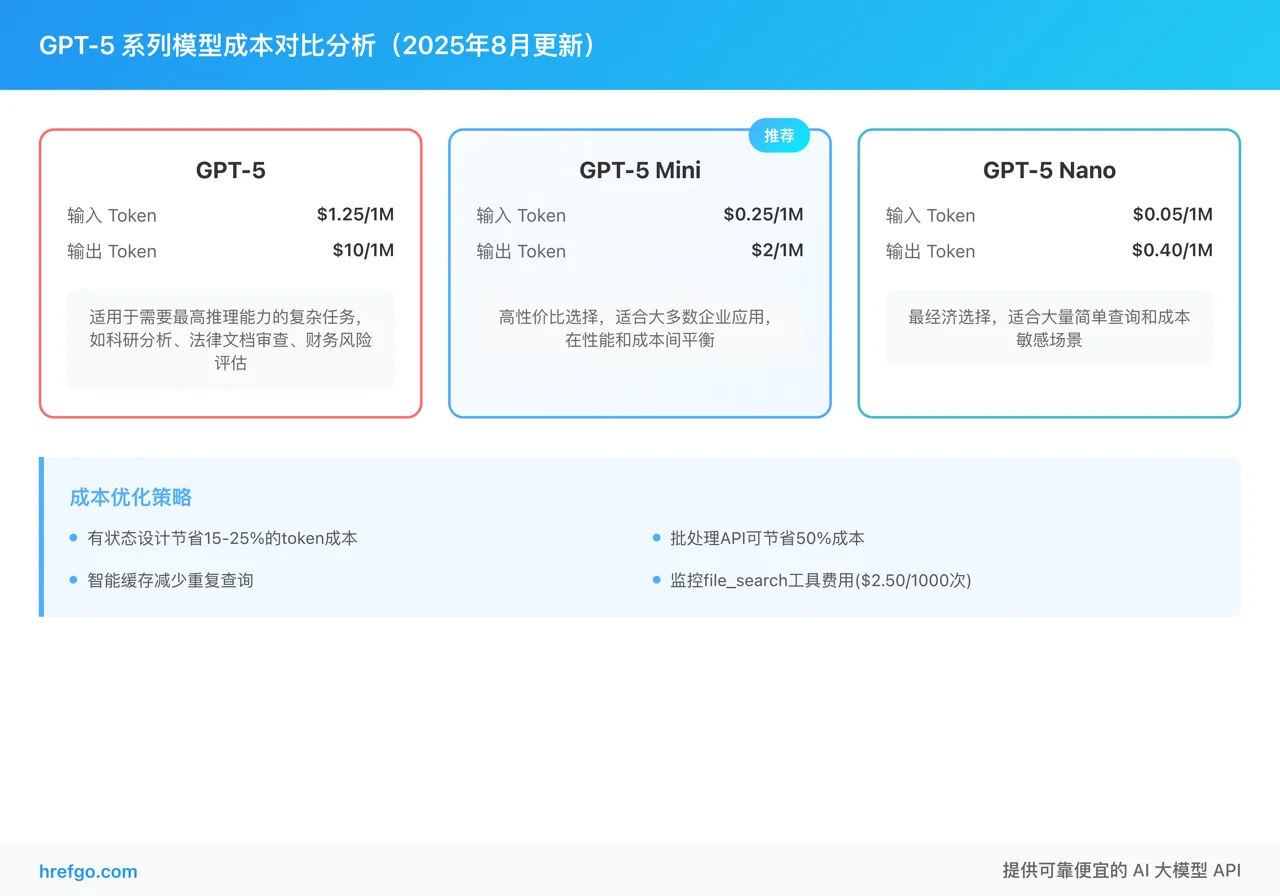
Task: Click 输出 Token label in GPT-5 card
Action: 112,251
